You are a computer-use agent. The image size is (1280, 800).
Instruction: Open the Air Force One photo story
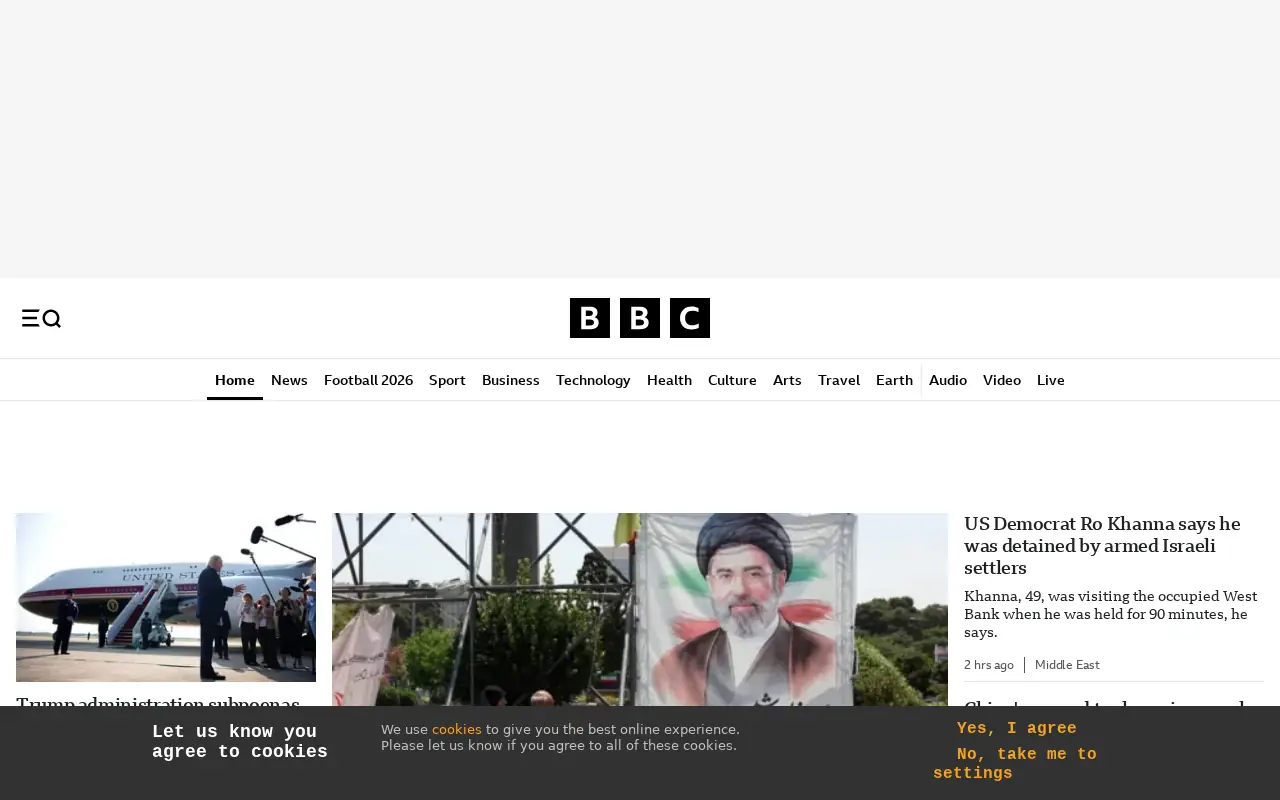(166, 597)
